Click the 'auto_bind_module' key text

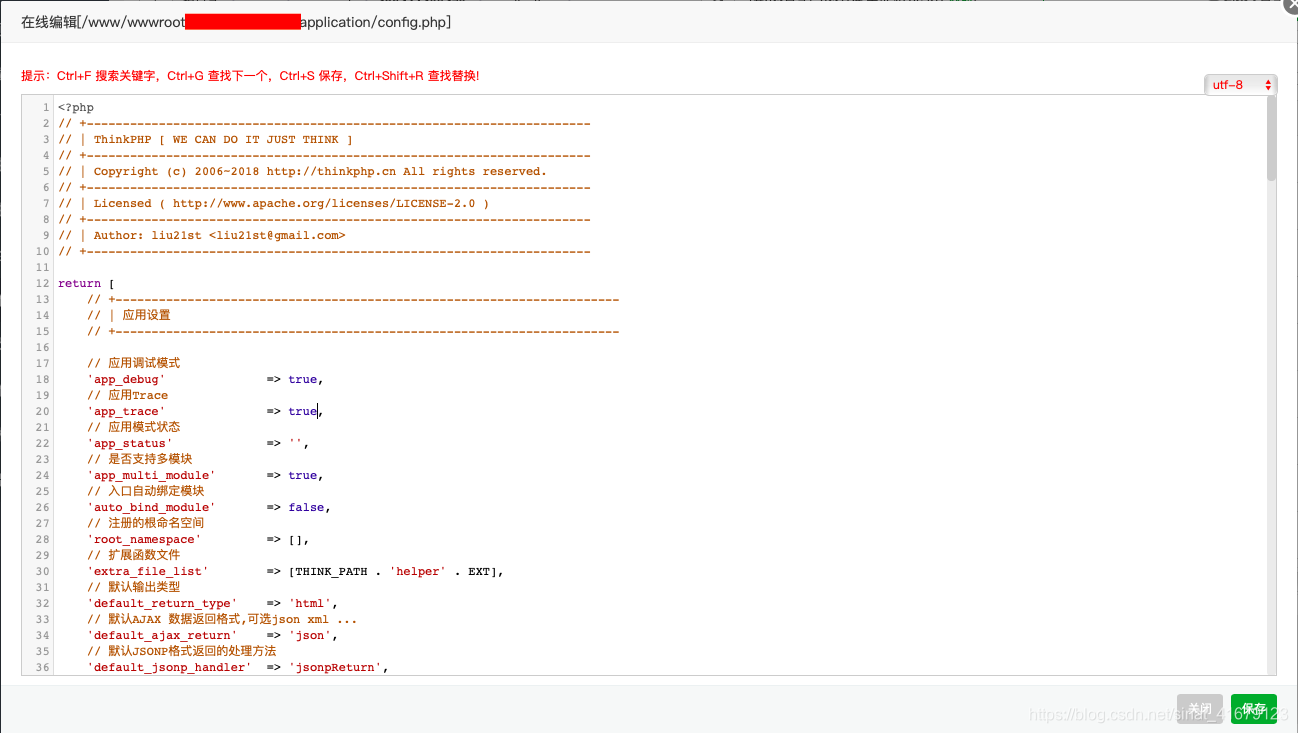151,507
